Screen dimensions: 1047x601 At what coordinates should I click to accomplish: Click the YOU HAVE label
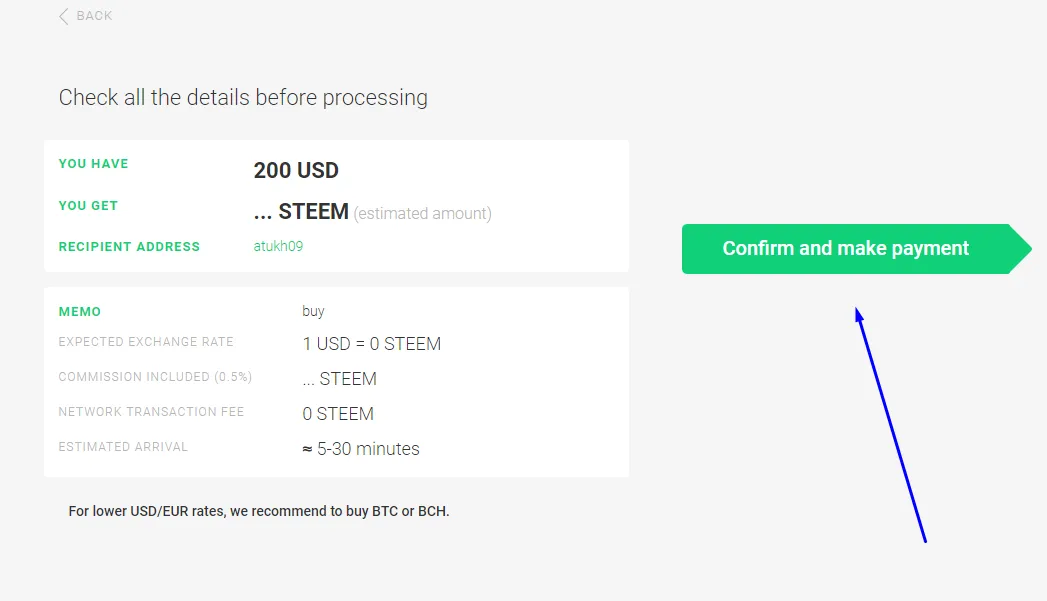[93, 164]
